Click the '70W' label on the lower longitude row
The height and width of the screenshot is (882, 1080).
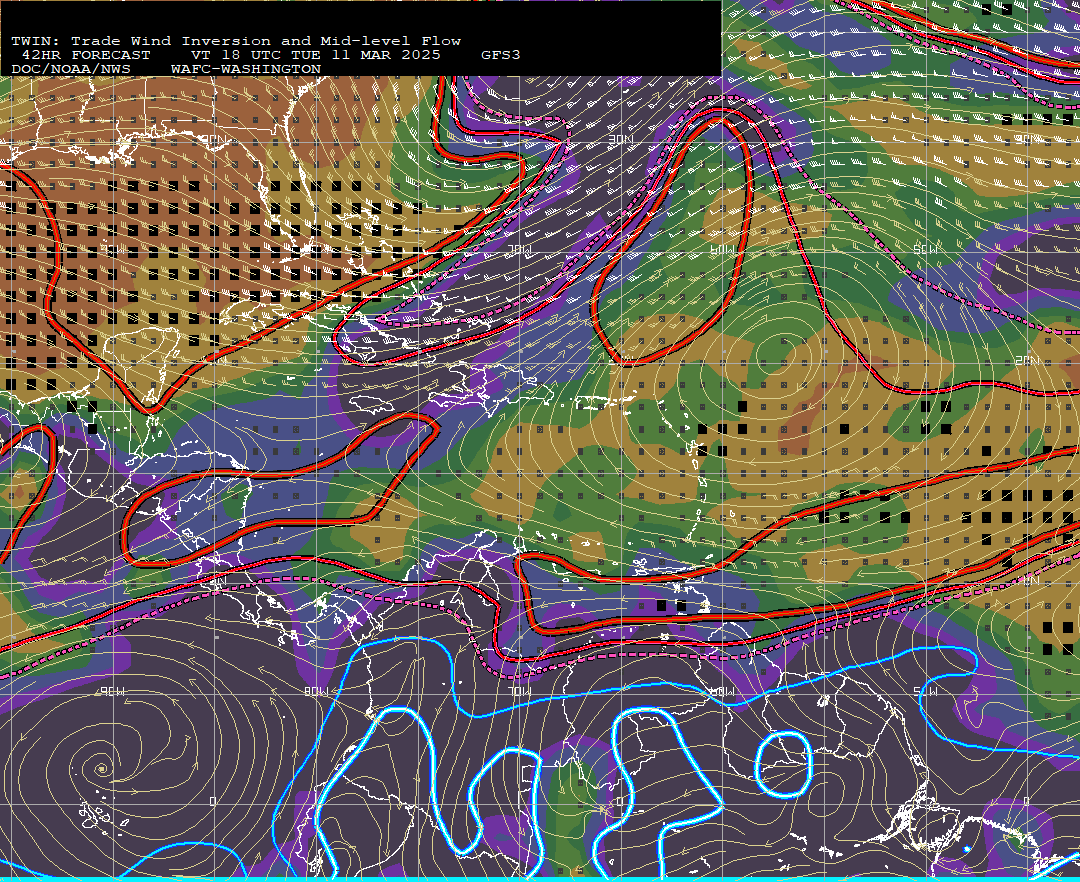coord(519,691)
